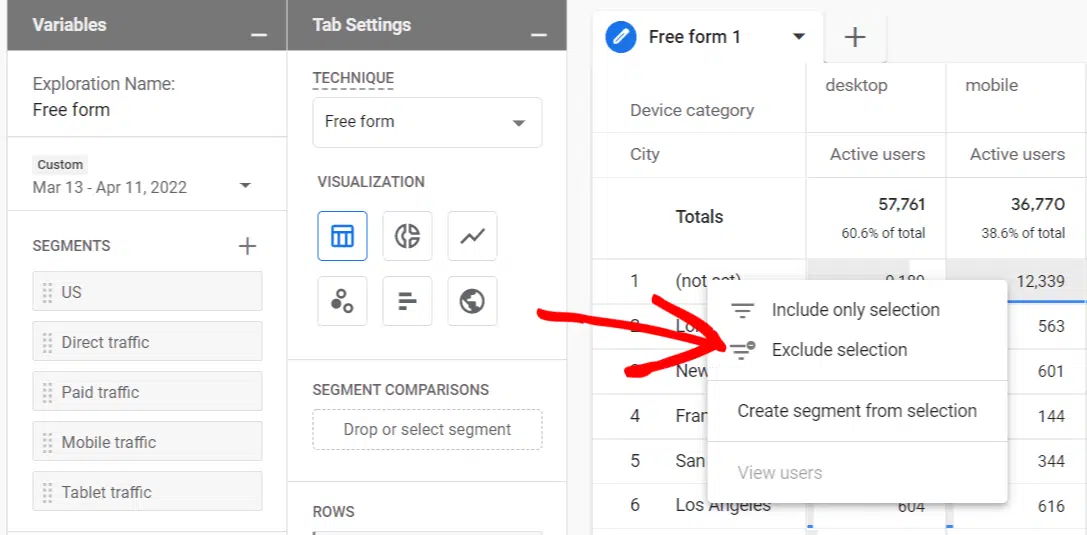The width and height of the screenshot is (1087, 535).
Task: Open the Technique Free form dropdown
Action: [x=427, y=122]
